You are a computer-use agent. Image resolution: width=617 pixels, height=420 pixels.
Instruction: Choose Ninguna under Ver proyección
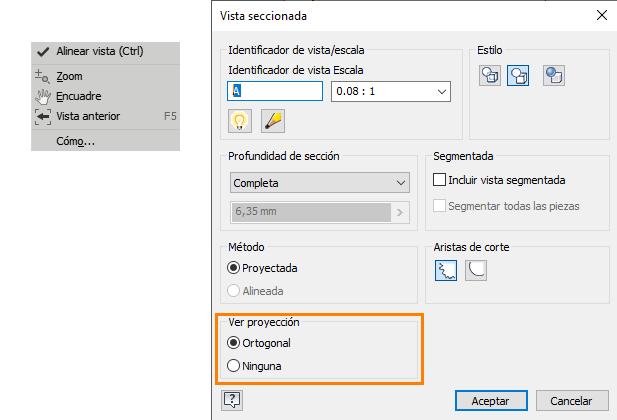[x=235, y=366]
